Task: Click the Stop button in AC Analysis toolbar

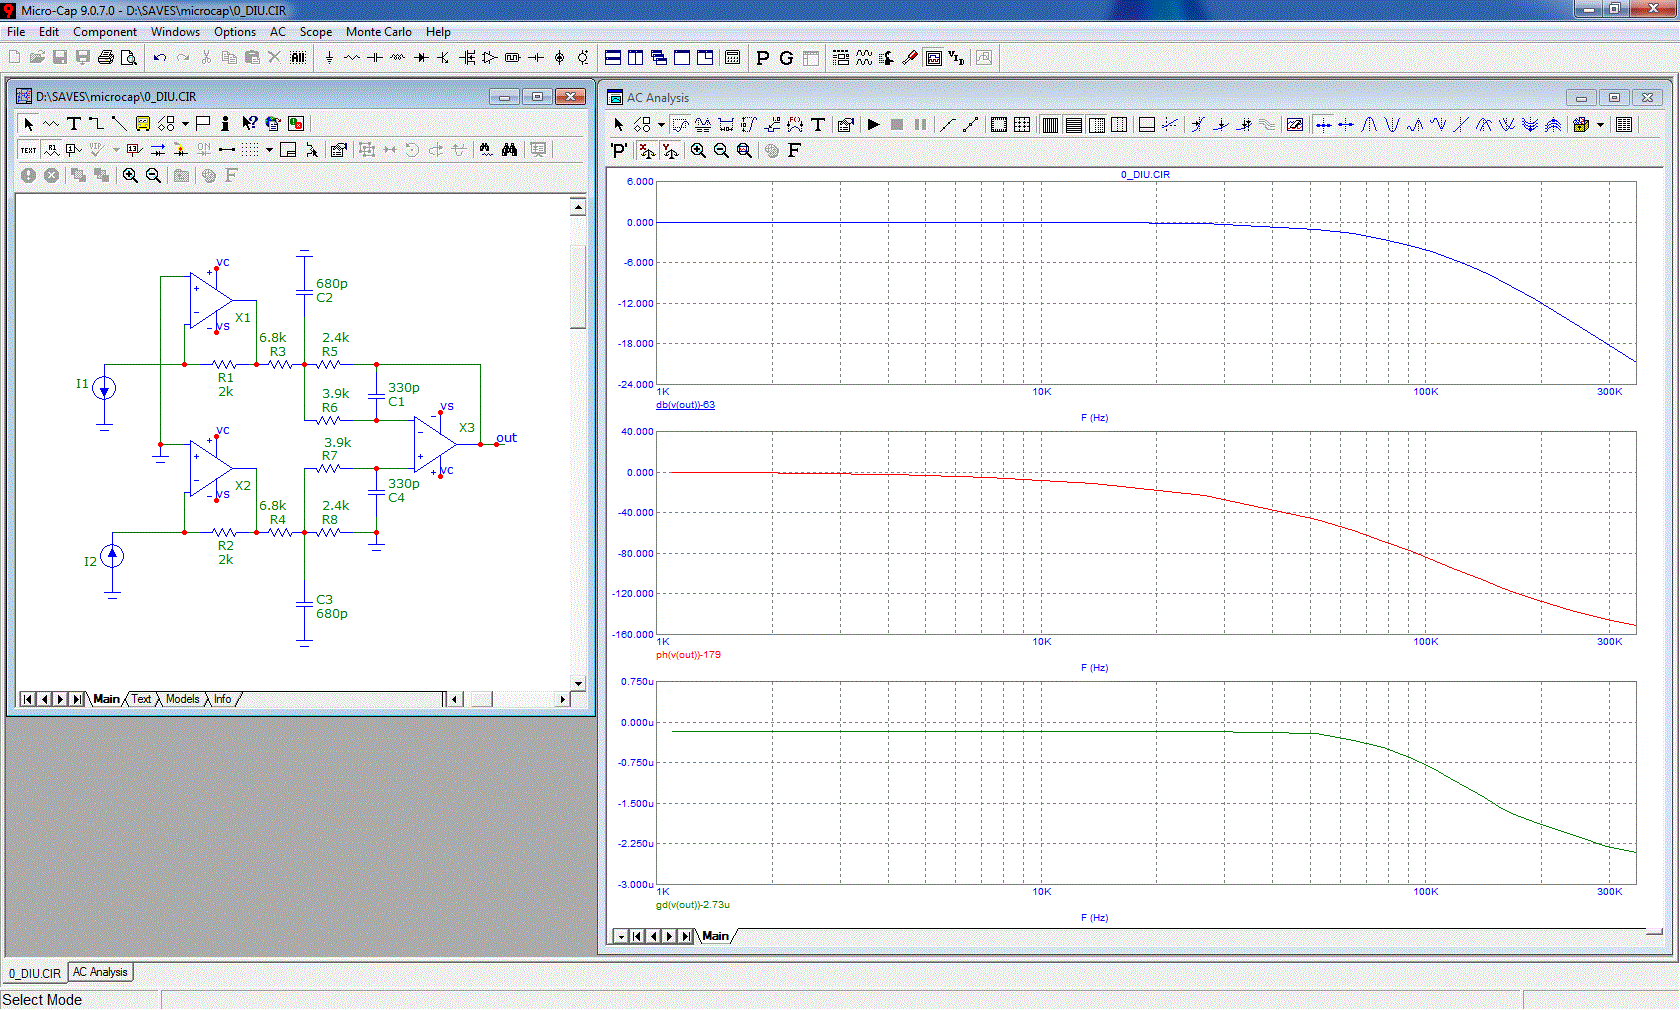Action: (897, 124)
